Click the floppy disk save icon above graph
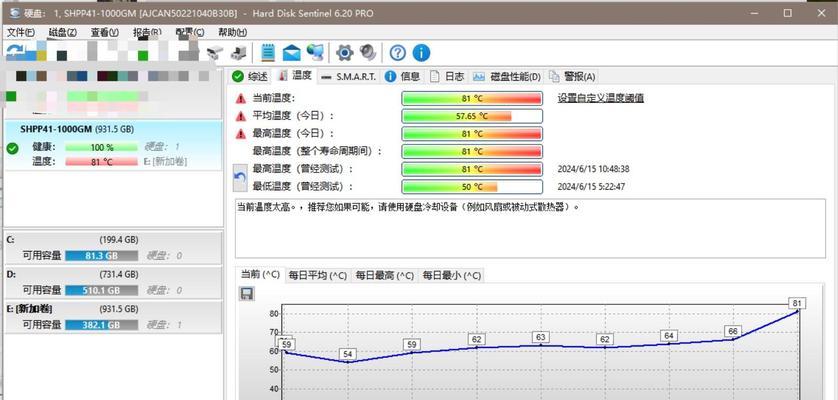This screenshot has width=838, height=400. [x=247, y=294]
